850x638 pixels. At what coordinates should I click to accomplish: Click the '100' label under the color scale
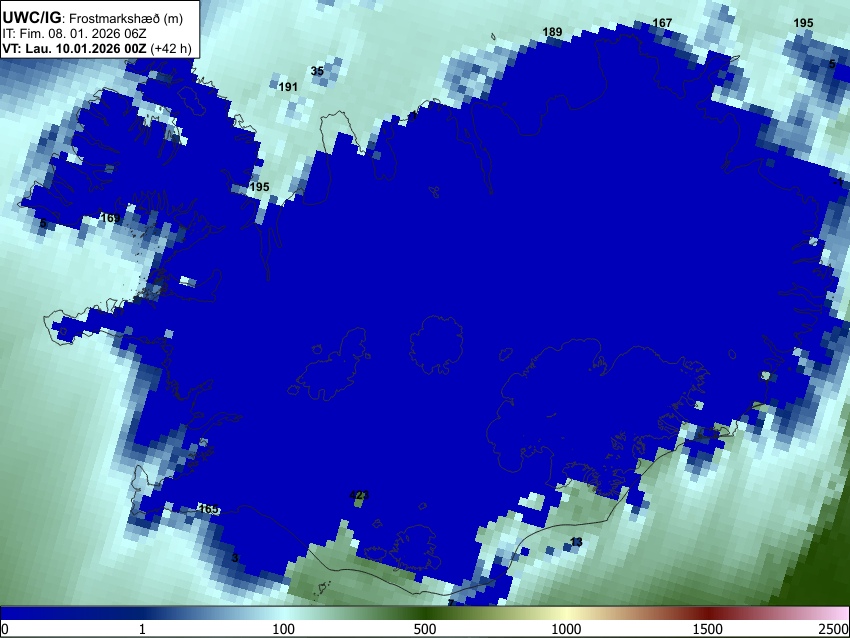(283, 629)
